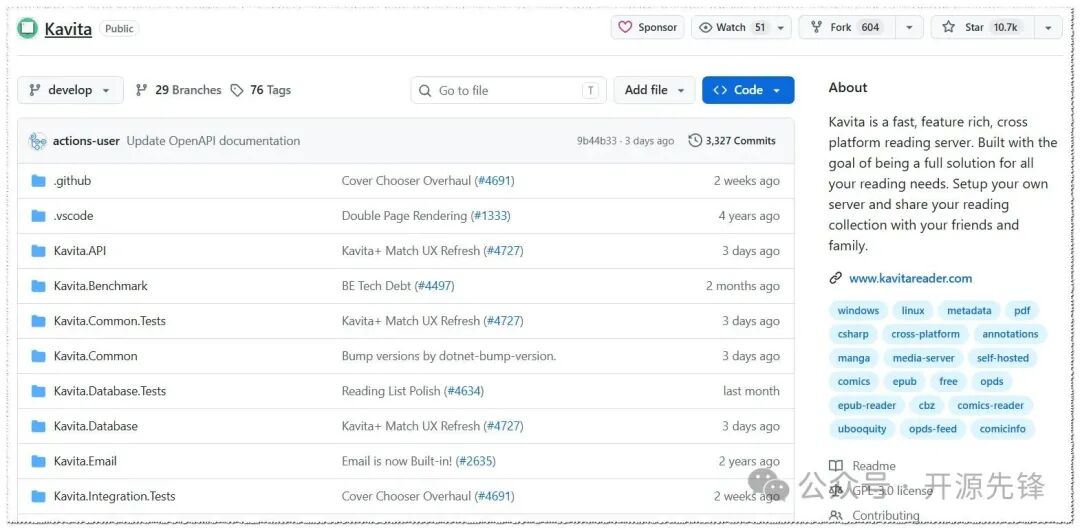Open the Fork options dropdown arrow

click(x=909, y=28)
